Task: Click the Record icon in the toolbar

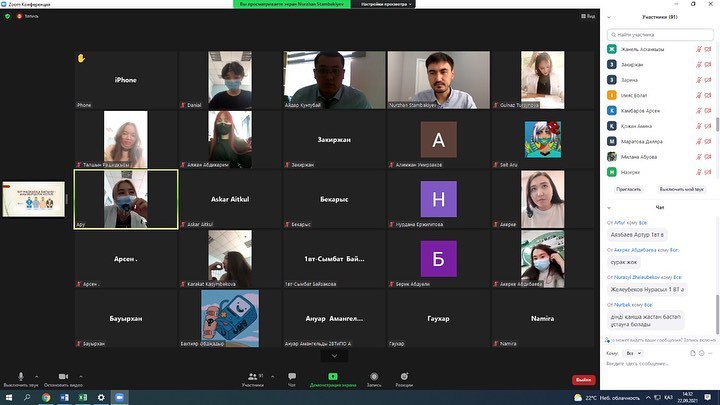Action: tap(374, 377)
